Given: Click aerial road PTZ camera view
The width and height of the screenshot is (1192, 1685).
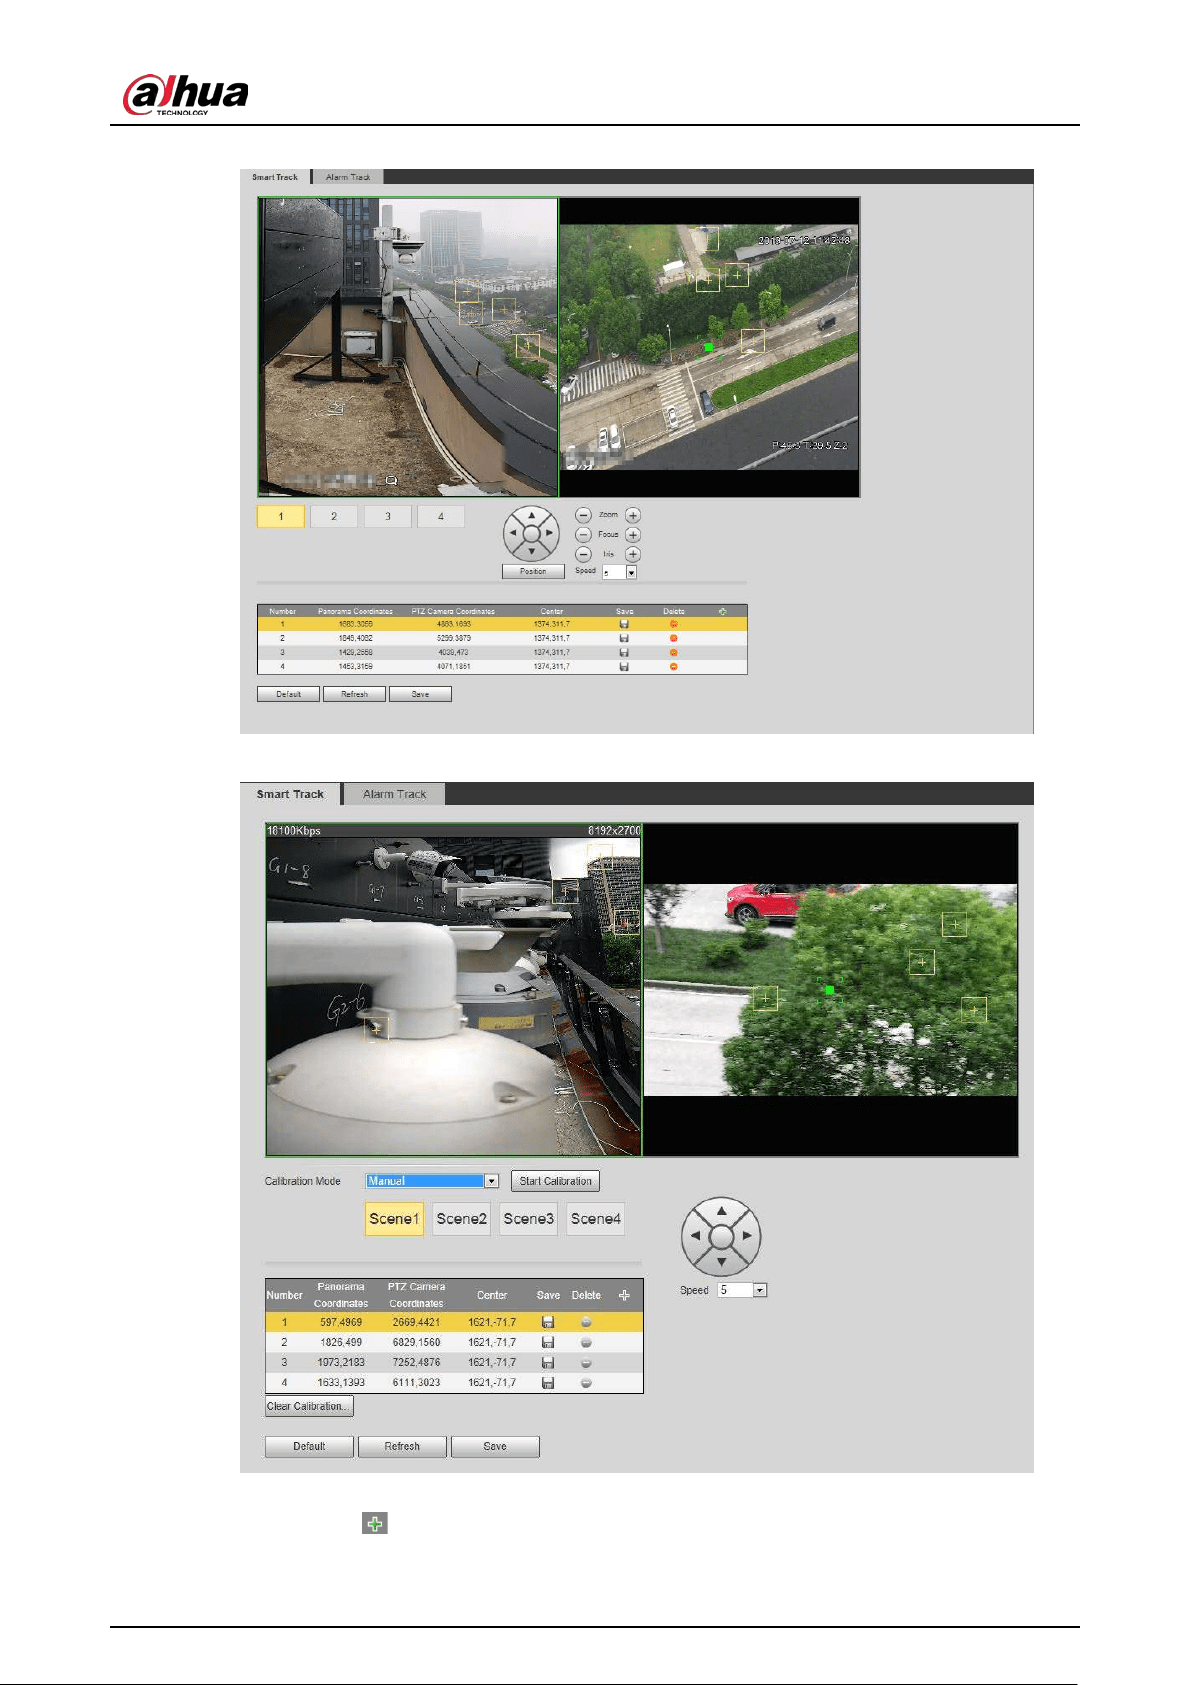Looking at the screenshot, I should click(x=709, y=347).
